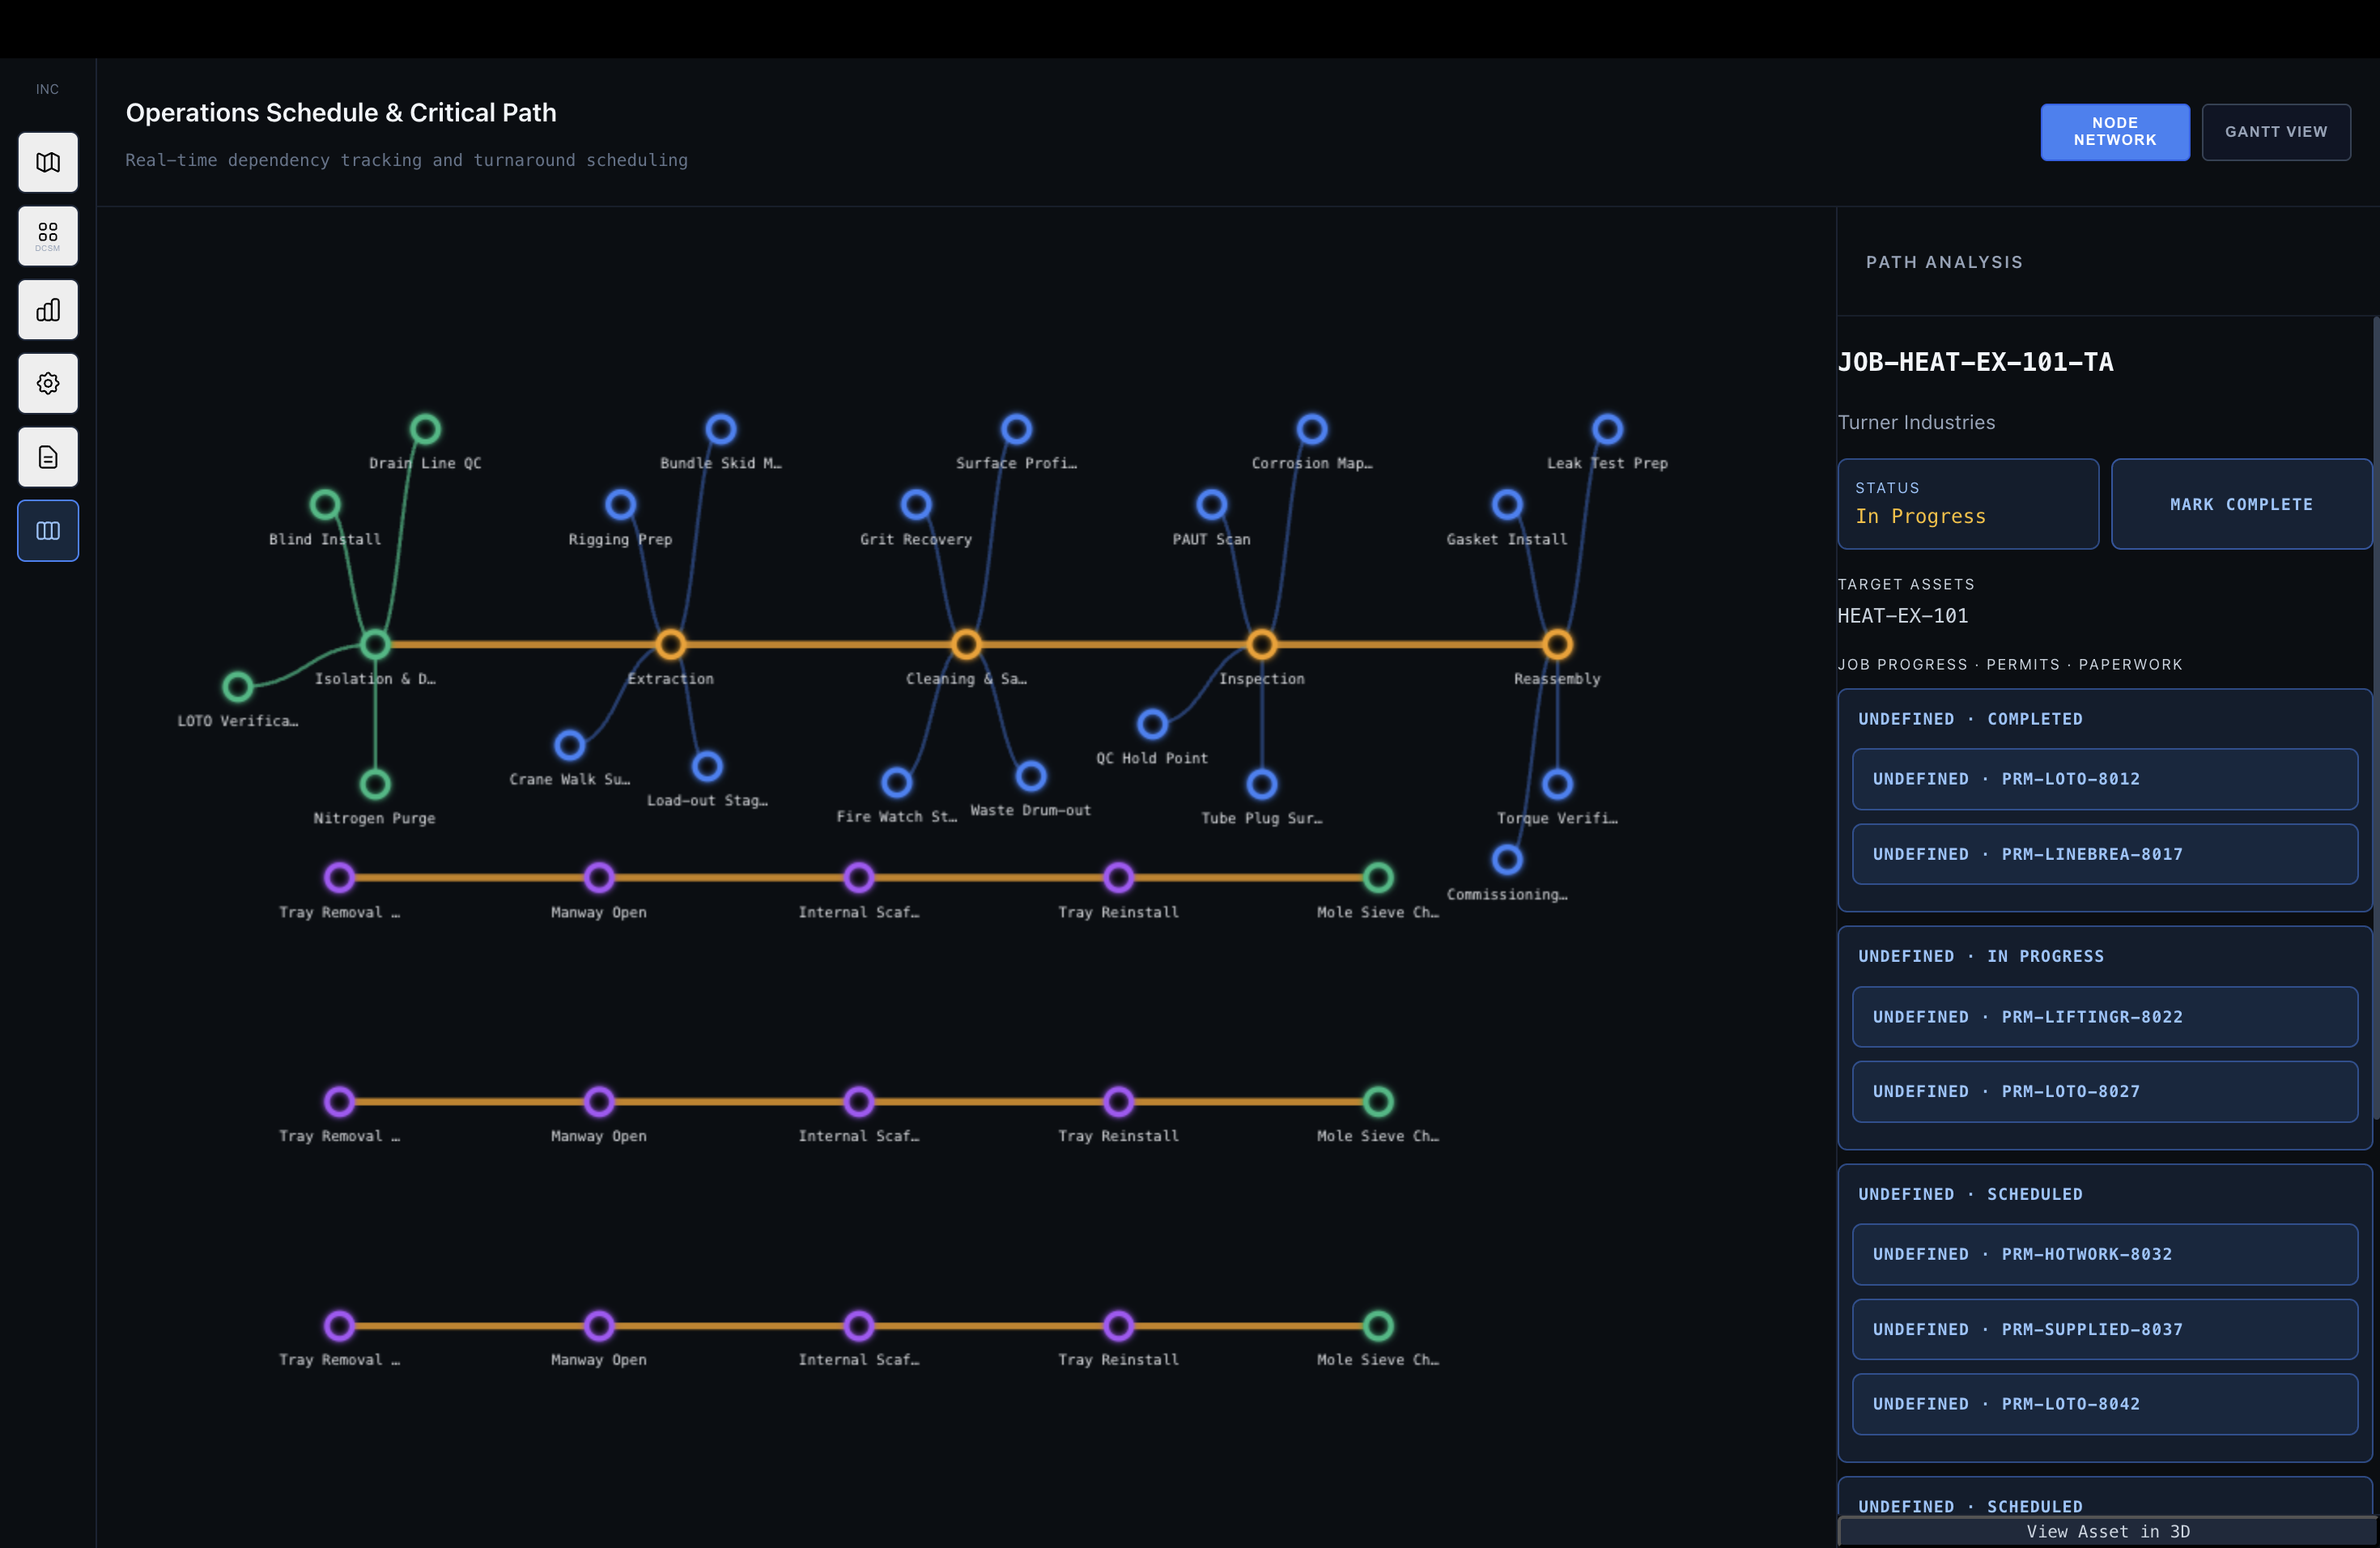Open the map view sidebar icon

[x=48, y=162]
